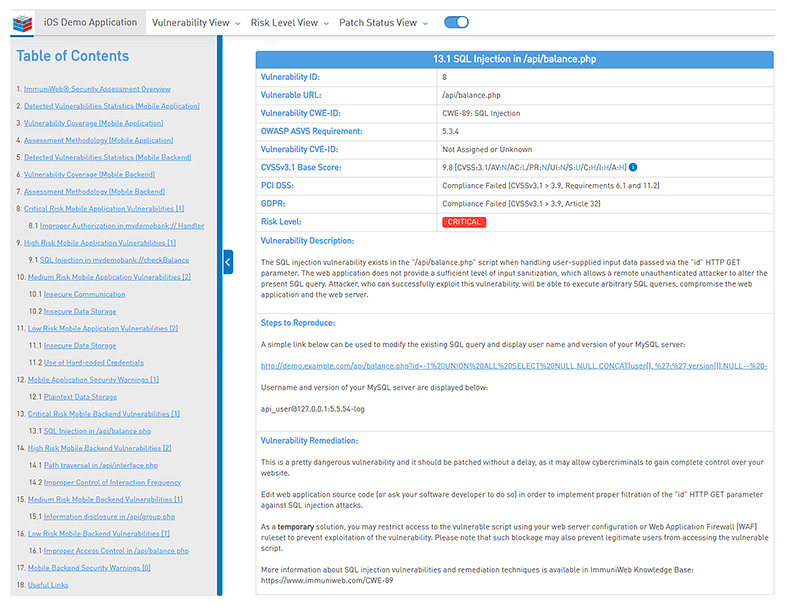Jump to Useful Links section
Screen dimensions: 785x607
48,584
